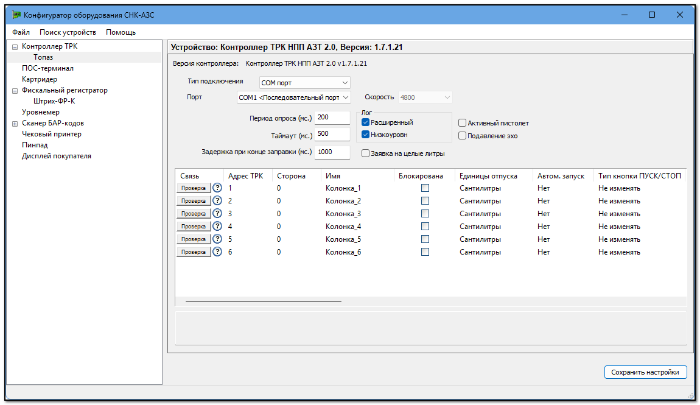Screen dimensions: 700x405
Task: Click the help icon in row Колонка_3
Action: click(217, 213)
